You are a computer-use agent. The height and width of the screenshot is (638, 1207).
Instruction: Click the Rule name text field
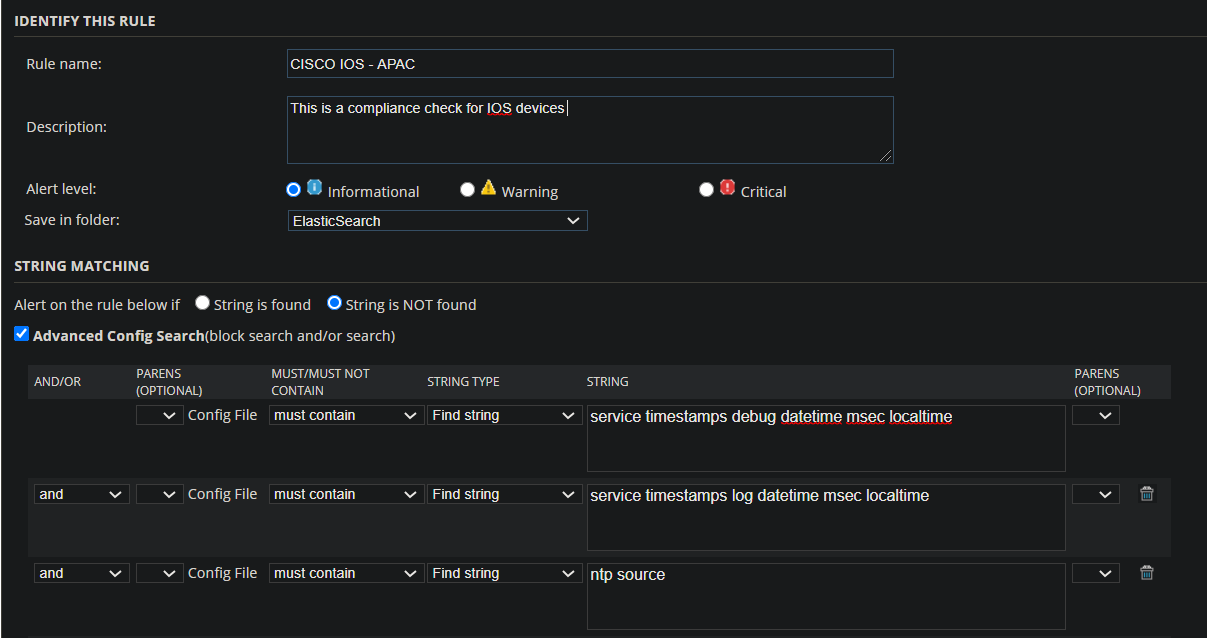tap(590, 64)
